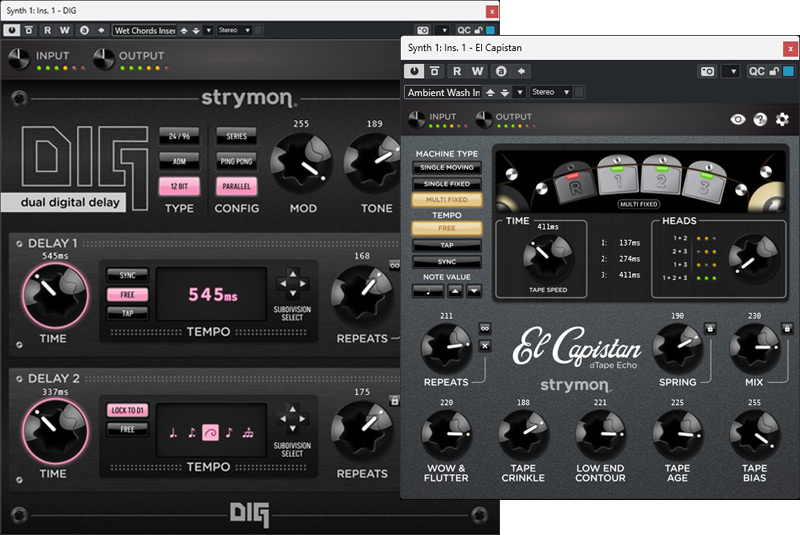Click the Tape Age knob
This screenshot has height=535, width=800.
[677, 434]
